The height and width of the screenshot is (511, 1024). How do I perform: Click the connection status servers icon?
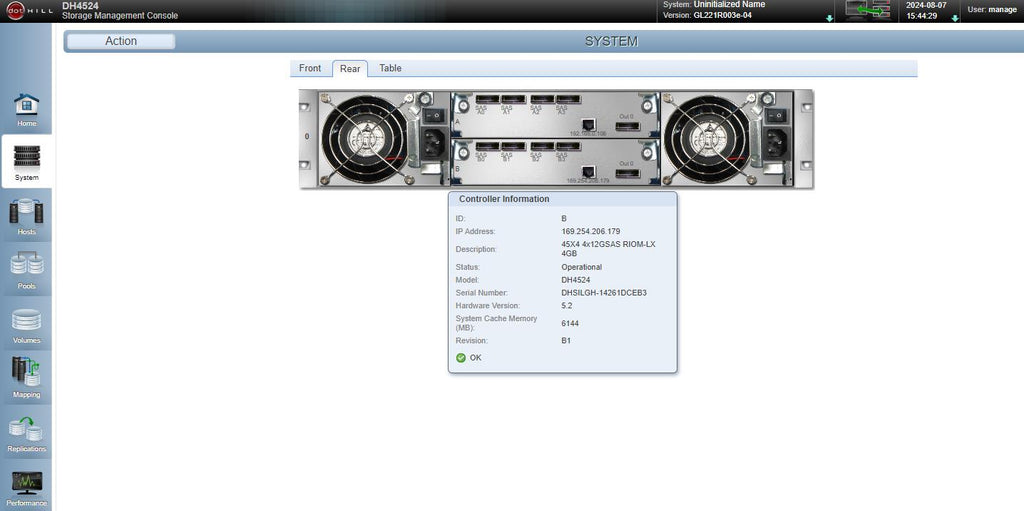tap(867, 10)
